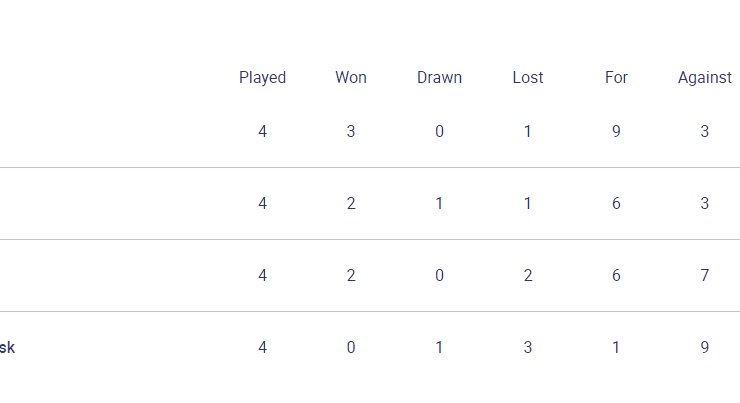Image resolution: width=740 pixels, height=403 pixels.
Task: Click last row's For value 1
Action: (x=616, y=348)
